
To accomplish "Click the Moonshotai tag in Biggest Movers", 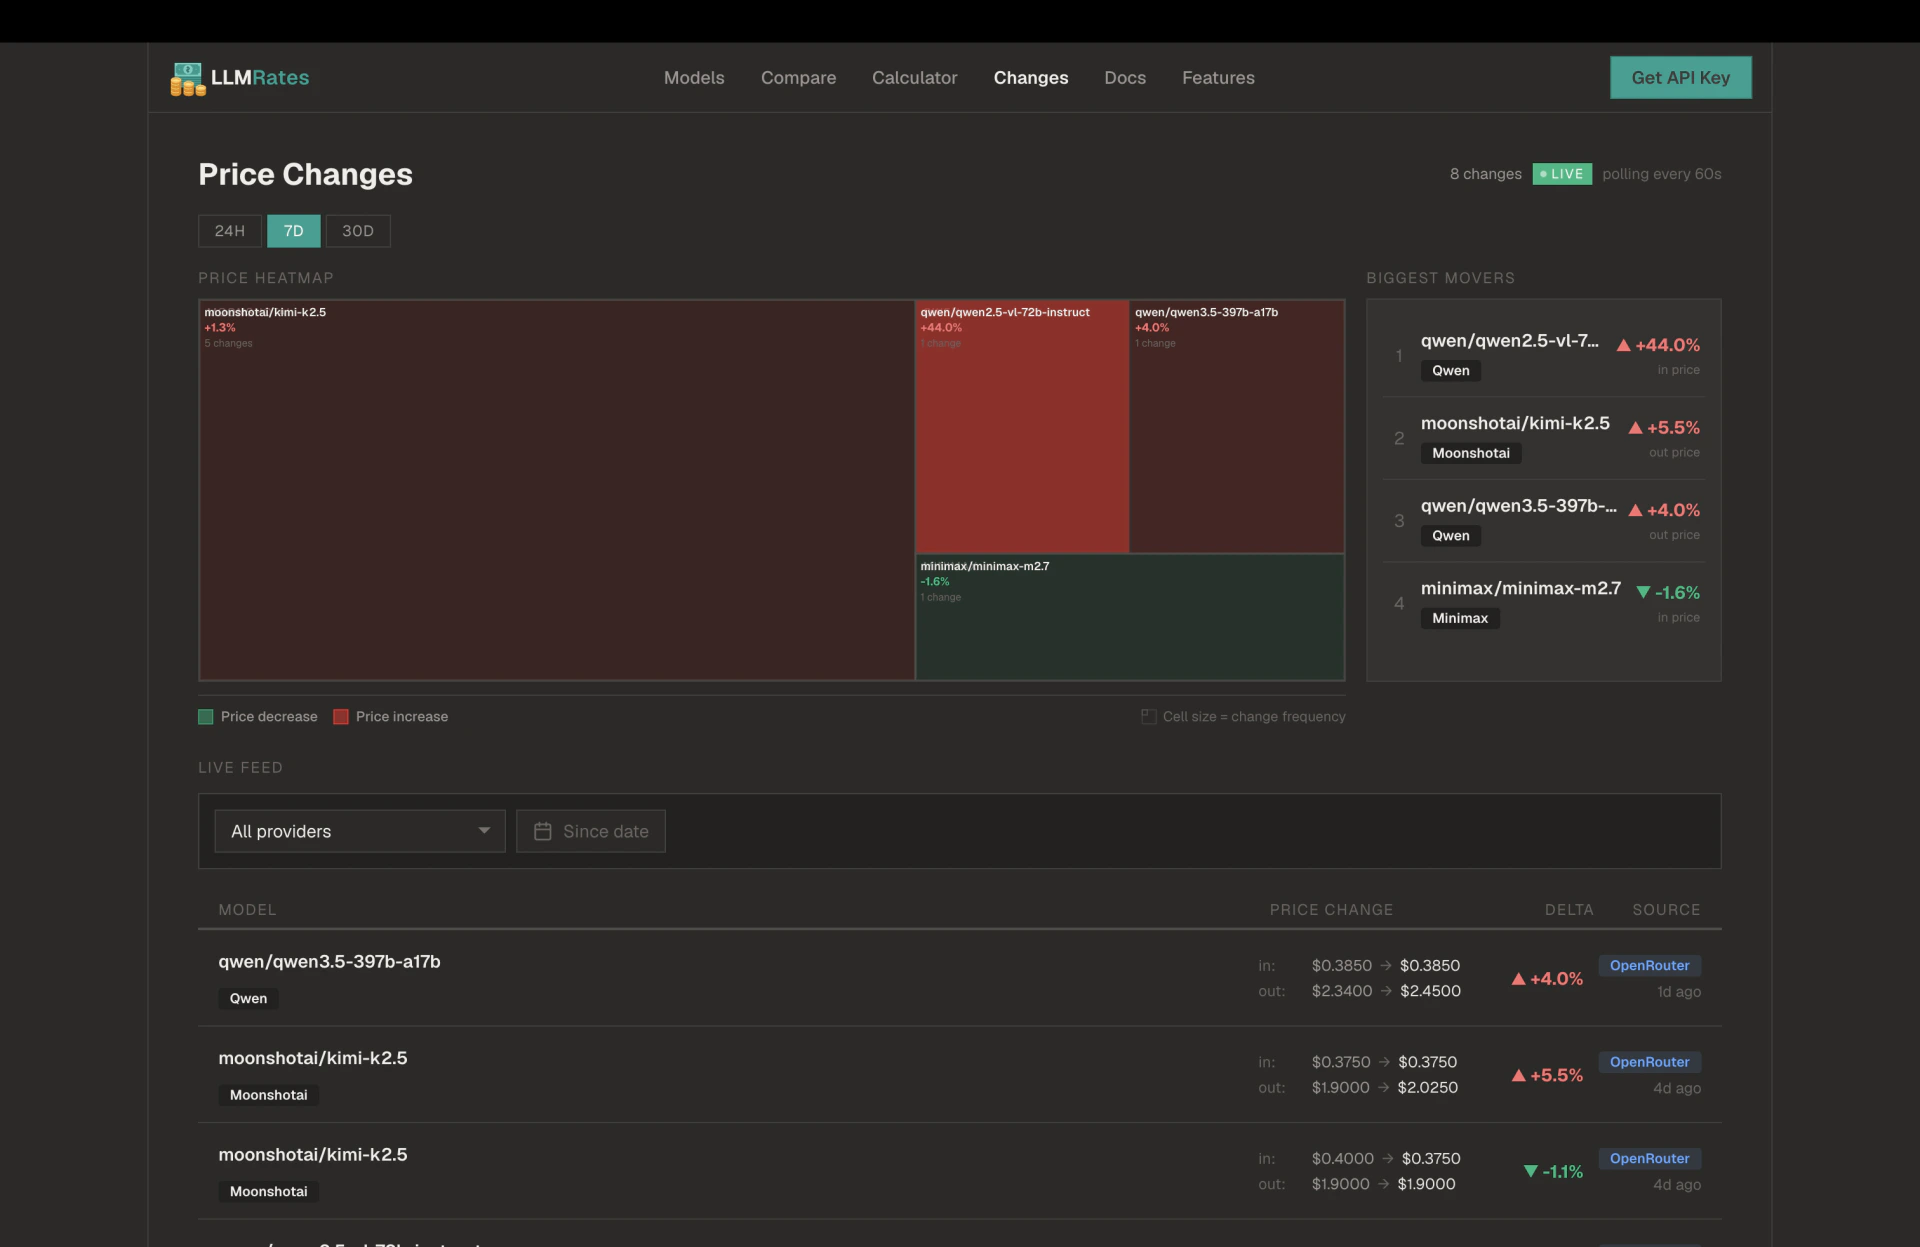I will pyautogui.click(x=1471, y=453).
